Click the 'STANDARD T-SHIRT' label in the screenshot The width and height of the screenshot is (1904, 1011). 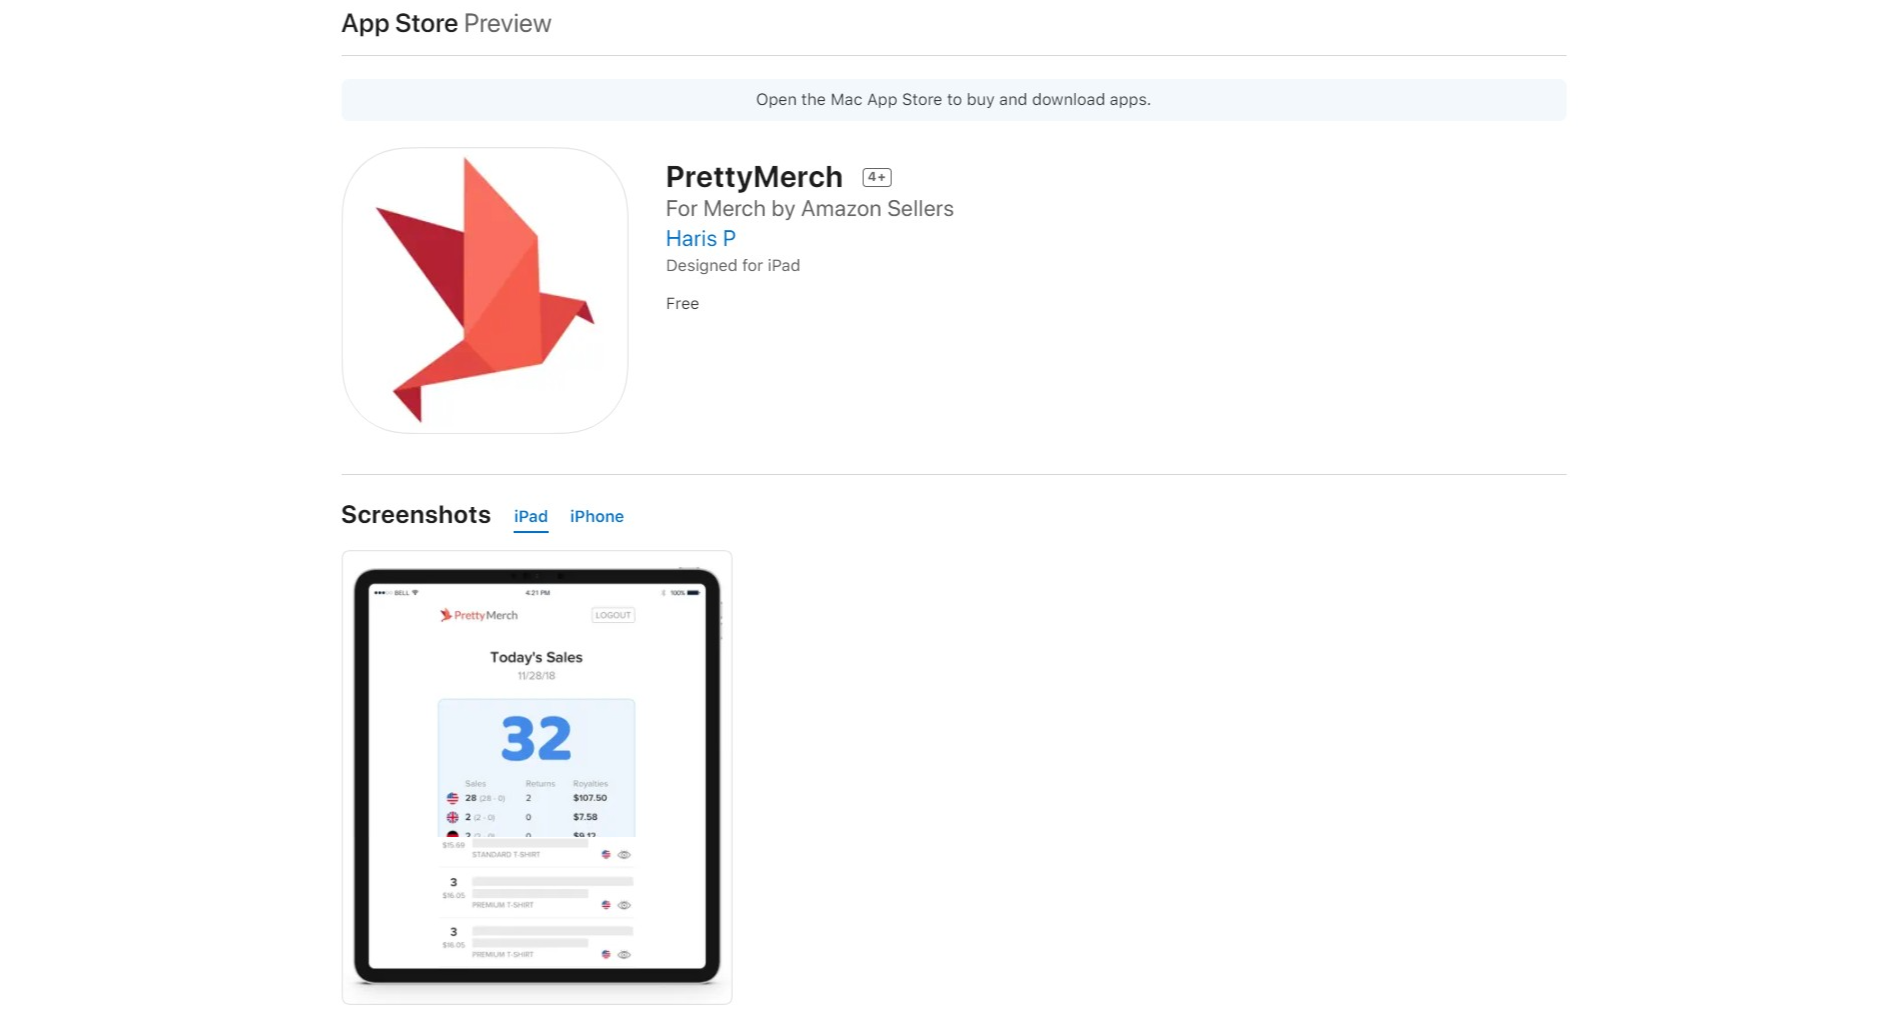coord(506,855)
